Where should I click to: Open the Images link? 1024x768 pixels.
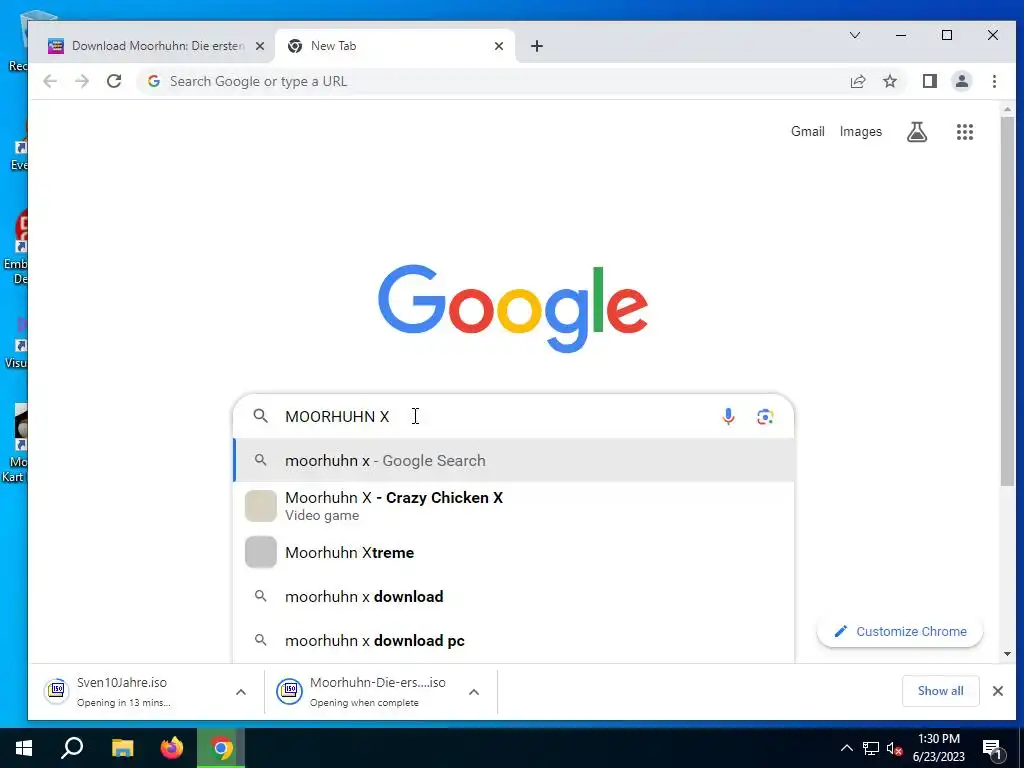pos(861,131)
